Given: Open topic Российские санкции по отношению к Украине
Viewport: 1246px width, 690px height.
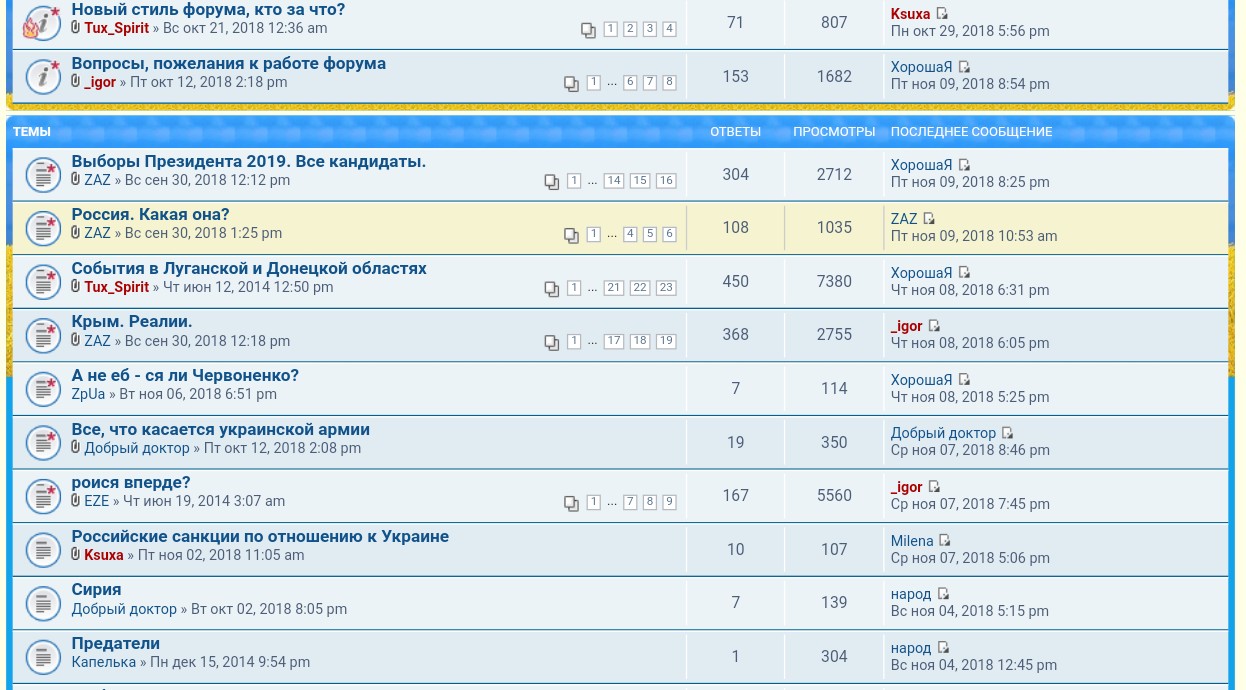Looking at the screenshot, I should (x=260, y=536).
